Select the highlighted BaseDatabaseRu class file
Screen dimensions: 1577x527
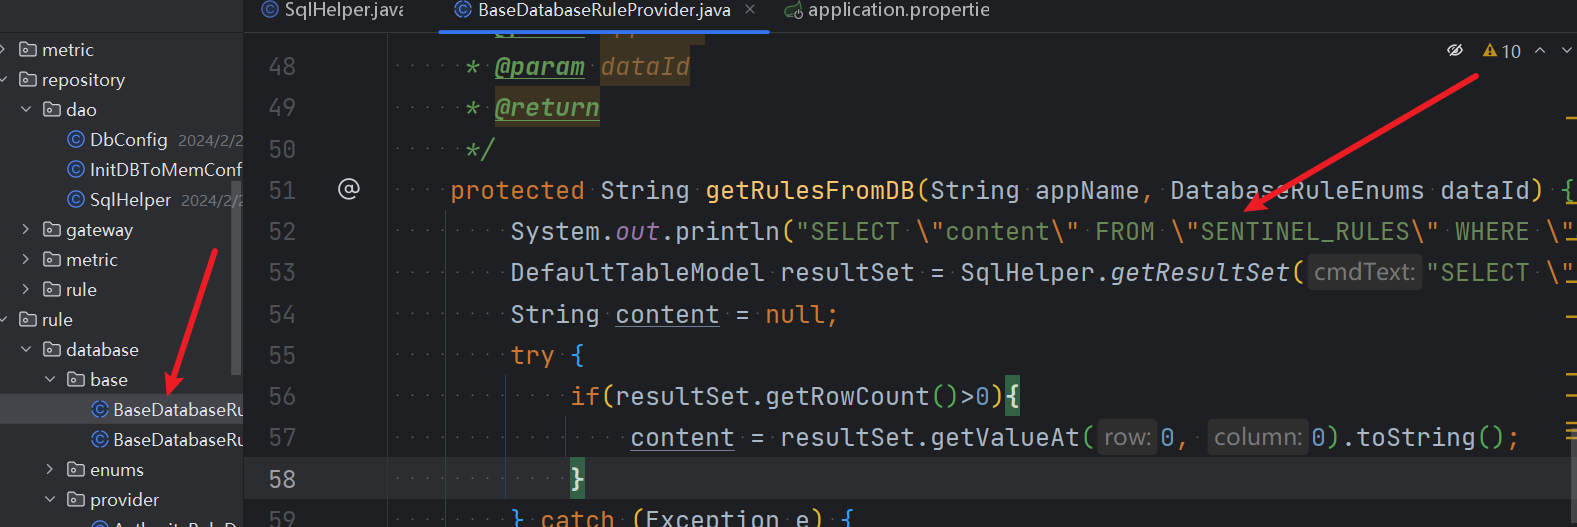pos(167,410)
